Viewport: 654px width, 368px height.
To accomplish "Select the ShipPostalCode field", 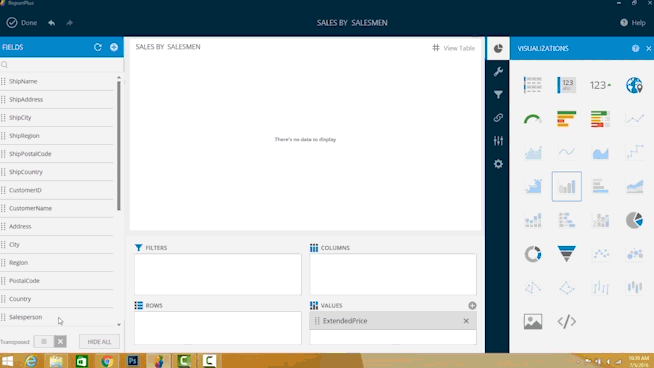I will click(x=57, y=154).
